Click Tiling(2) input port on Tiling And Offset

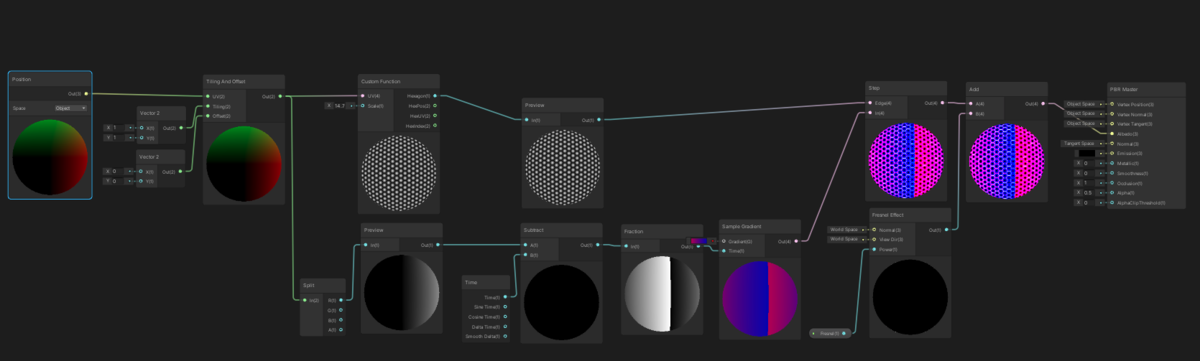tap(208, 106)
